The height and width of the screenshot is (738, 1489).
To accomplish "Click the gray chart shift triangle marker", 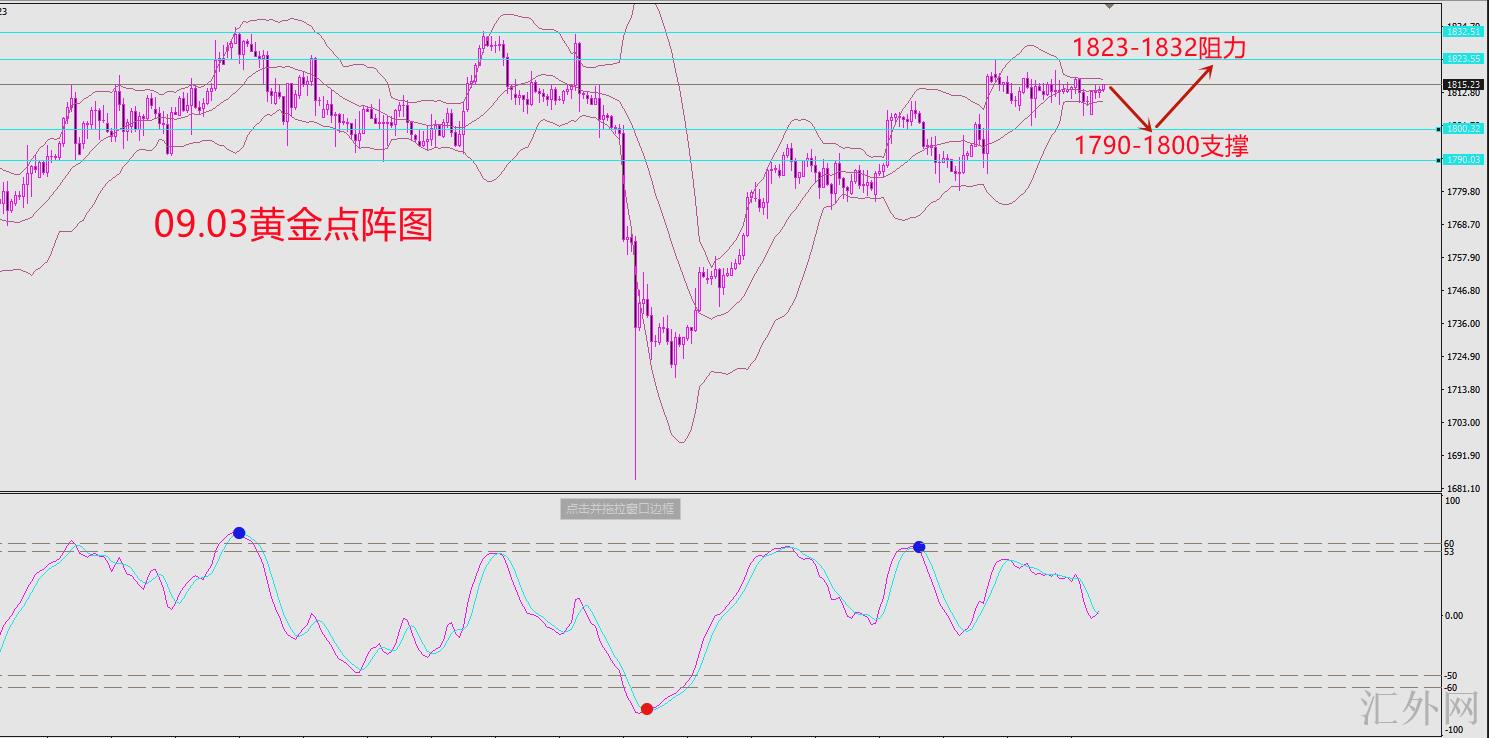I will pos(1109,6).
